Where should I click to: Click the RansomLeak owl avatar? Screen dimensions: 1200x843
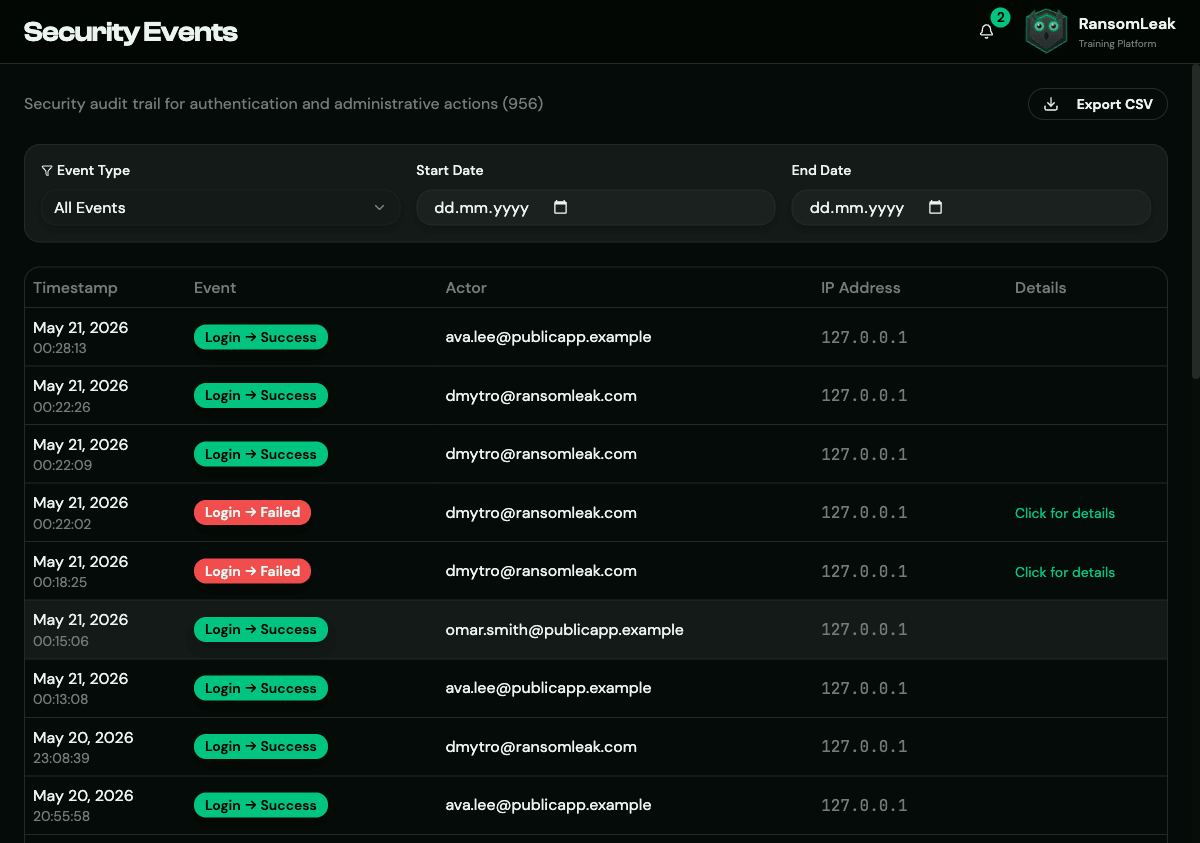[1046, 31]
